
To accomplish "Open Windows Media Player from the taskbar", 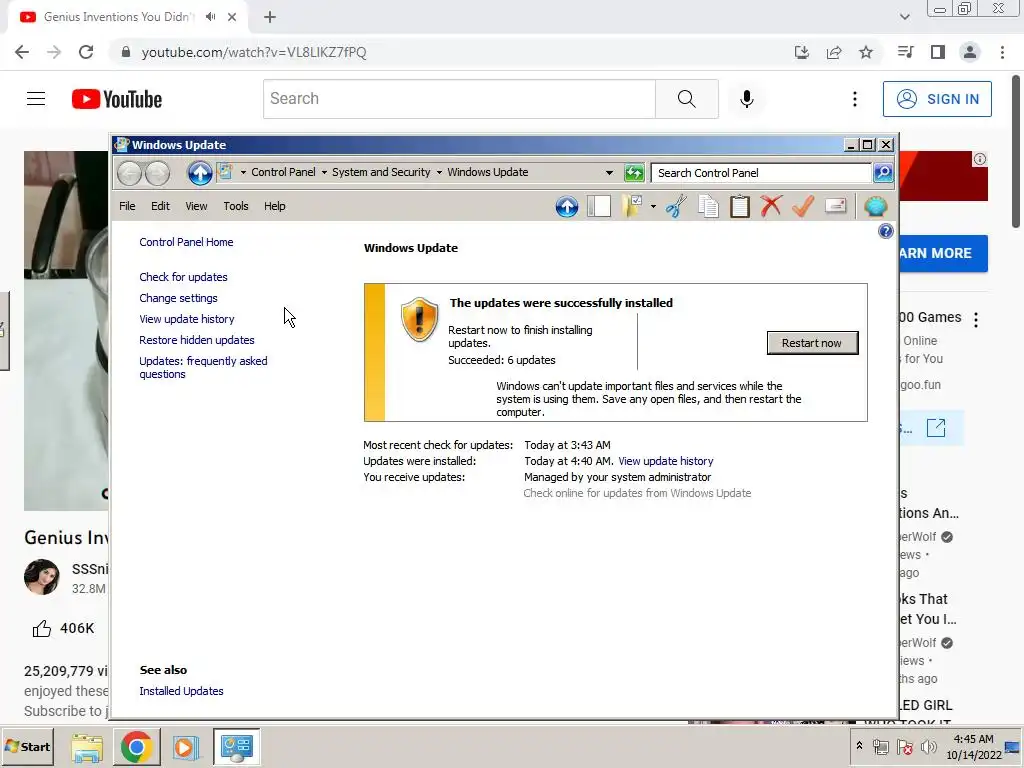I will pyautogui.click(x=185, y=747).
